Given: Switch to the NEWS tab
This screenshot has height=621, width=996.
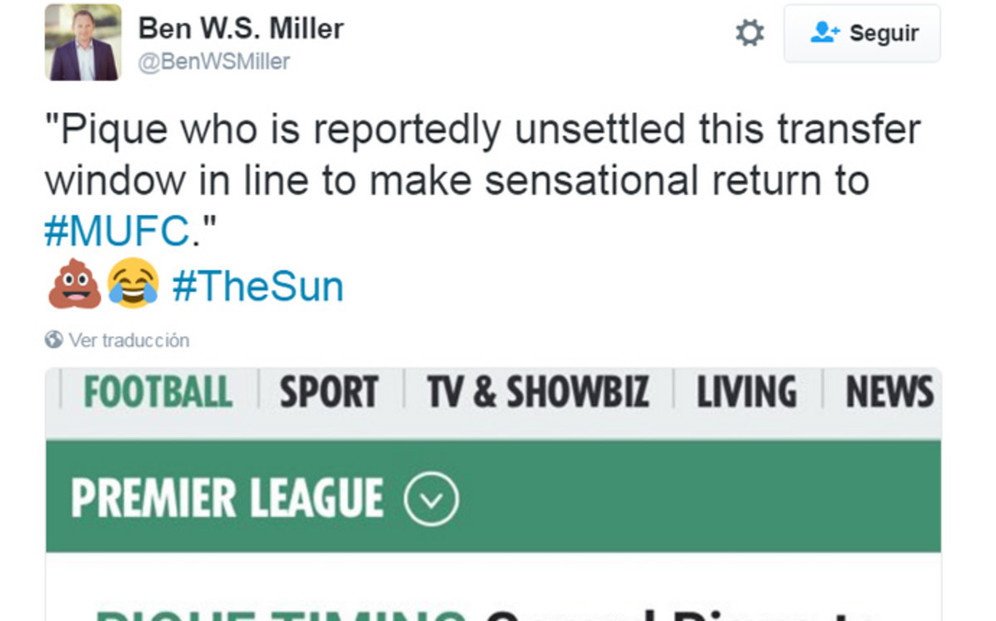Looking at the screenshot, I should [x=889, y=392].
